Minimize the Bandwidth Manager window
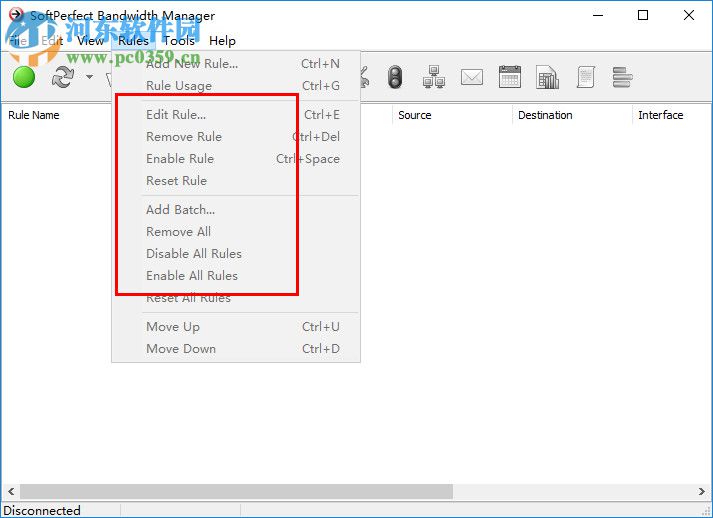This screenshot has height=518, width=713. [x=598, y=15]
